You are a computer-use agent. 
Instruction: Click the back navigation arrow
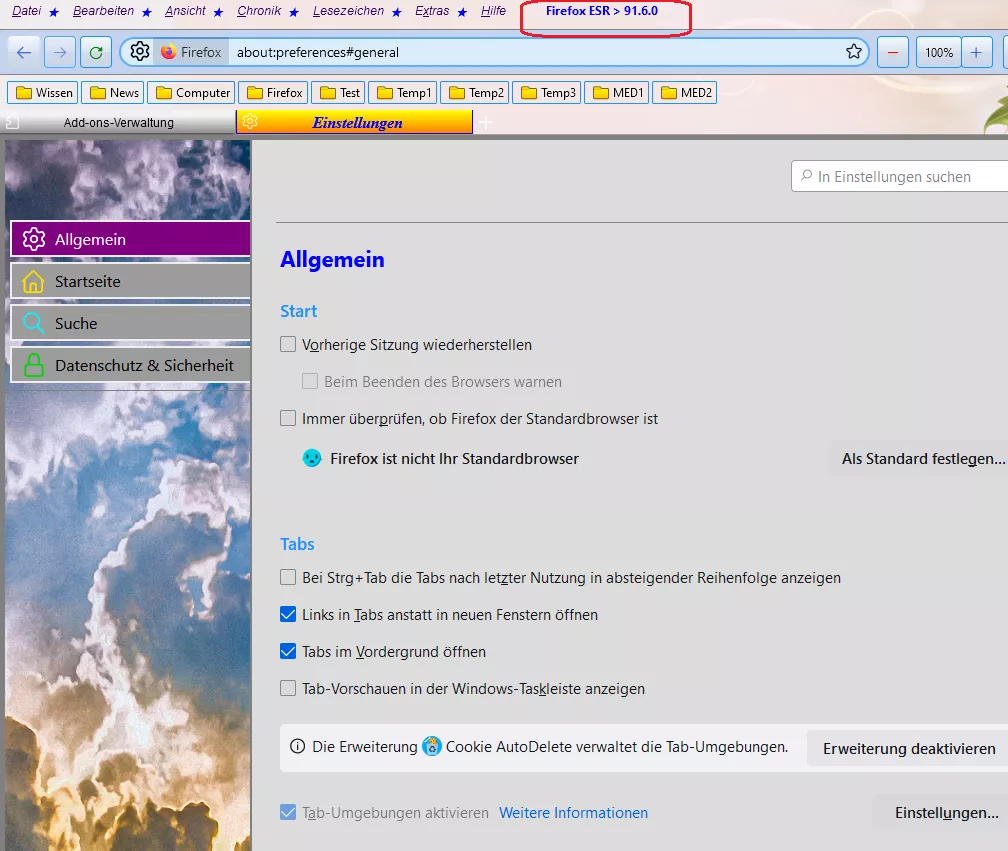[25, 52]
